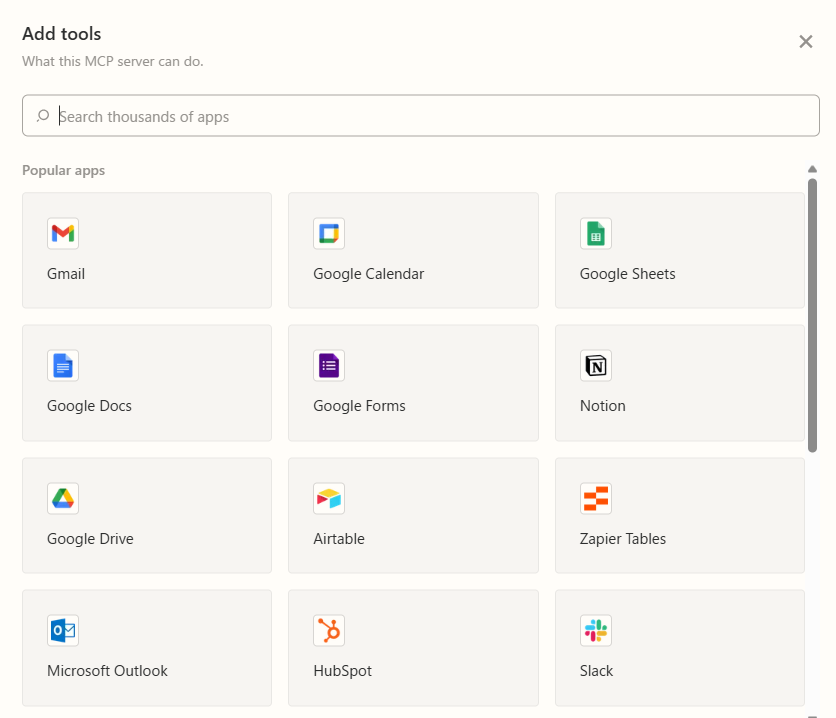Select the Slack label
This screenshot has width=836, height=718.
(x=596, y=671)
